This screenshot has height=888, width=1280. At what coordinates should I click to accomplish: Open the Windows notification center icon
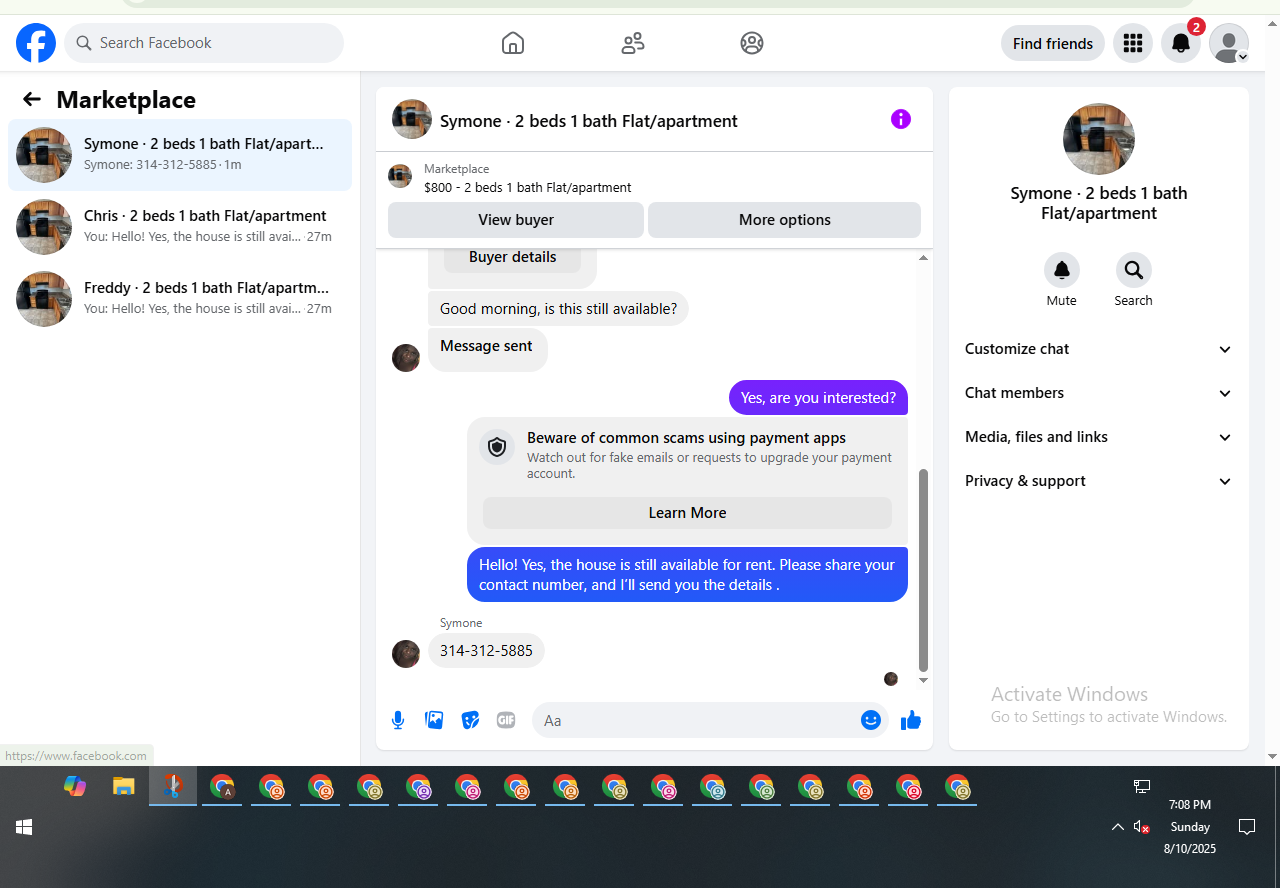coord(1247,827)
